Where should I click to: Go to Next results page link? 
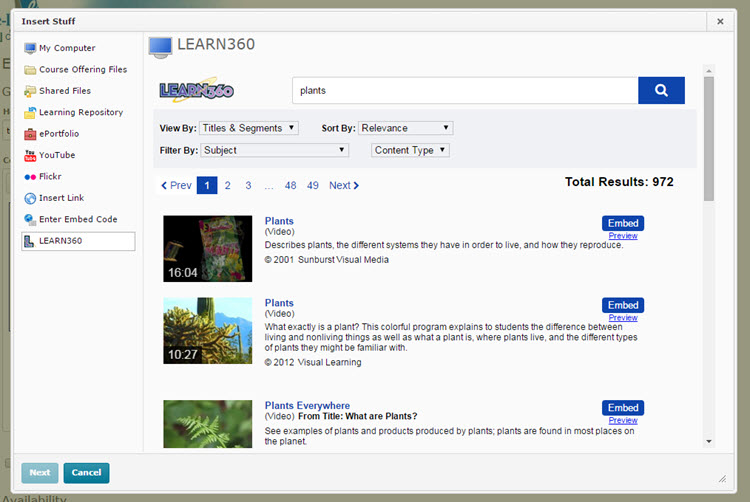coord(344,186)
